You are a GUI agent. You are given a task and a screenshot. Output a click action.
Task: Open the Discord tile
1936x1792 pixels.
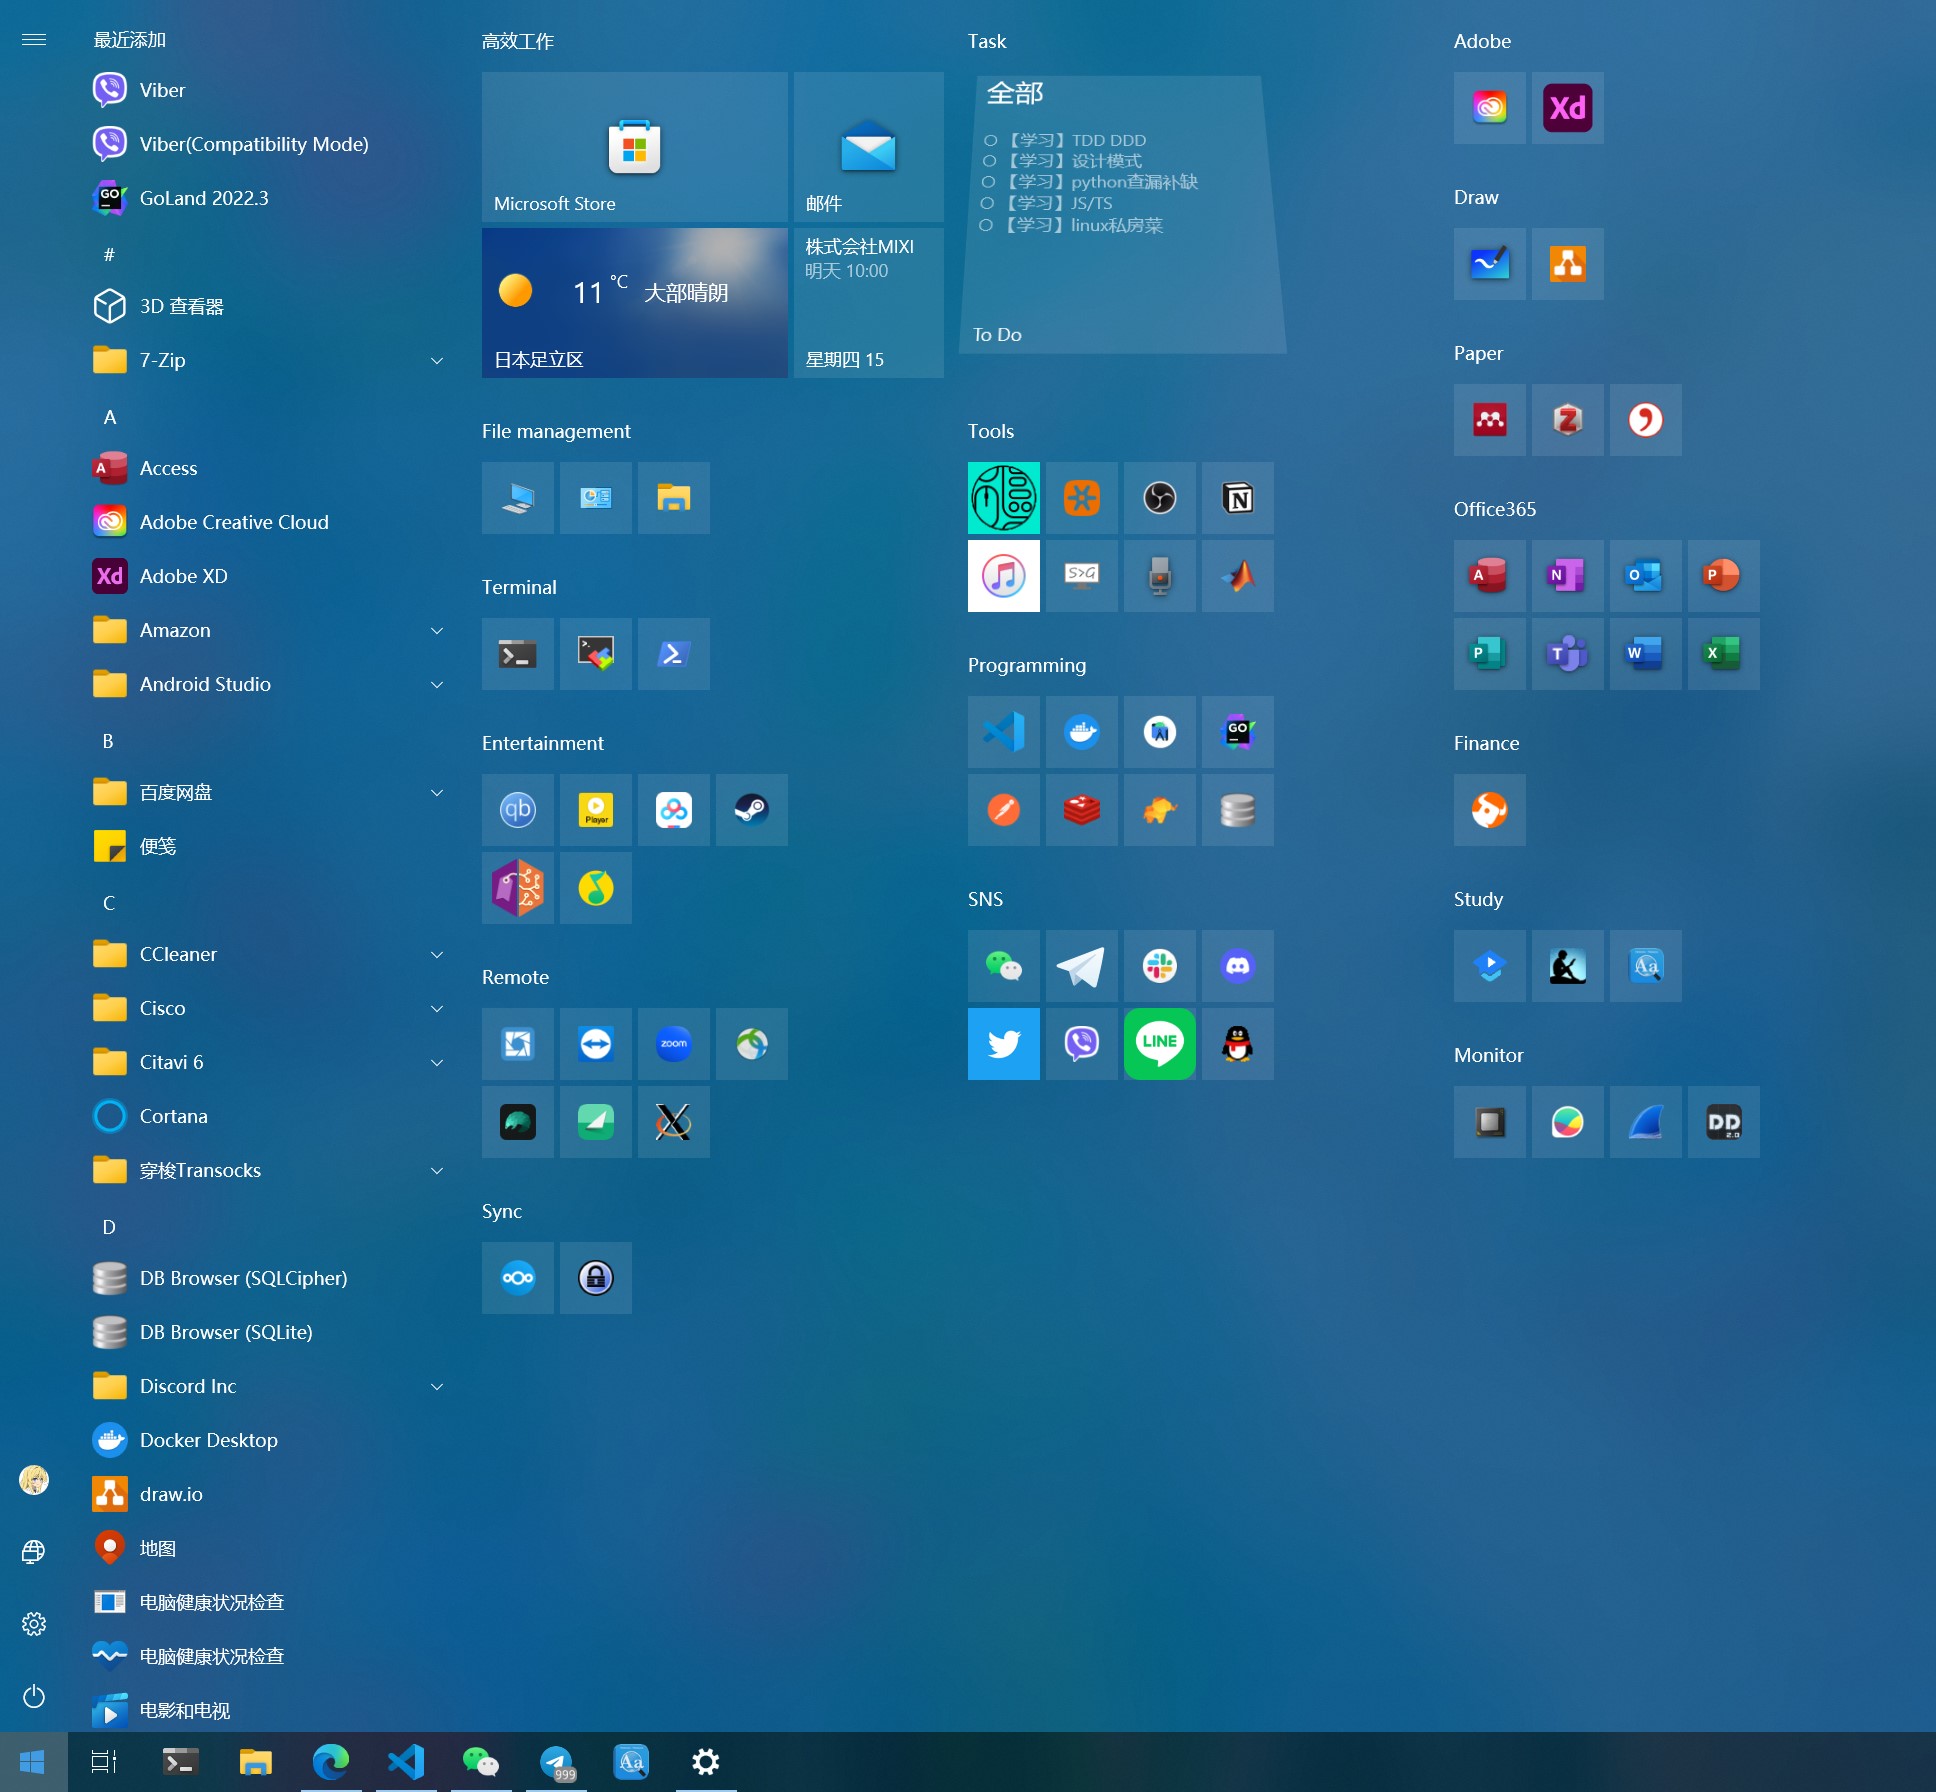pyautogui.click(x=1237, y=966)
